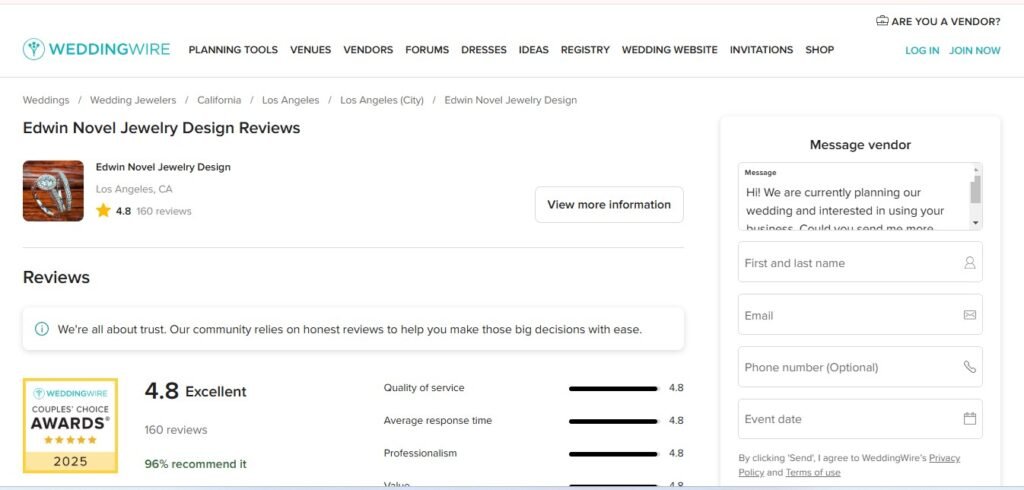
Task: Click Are You a Vendor link
Action: tap(945, 22)
